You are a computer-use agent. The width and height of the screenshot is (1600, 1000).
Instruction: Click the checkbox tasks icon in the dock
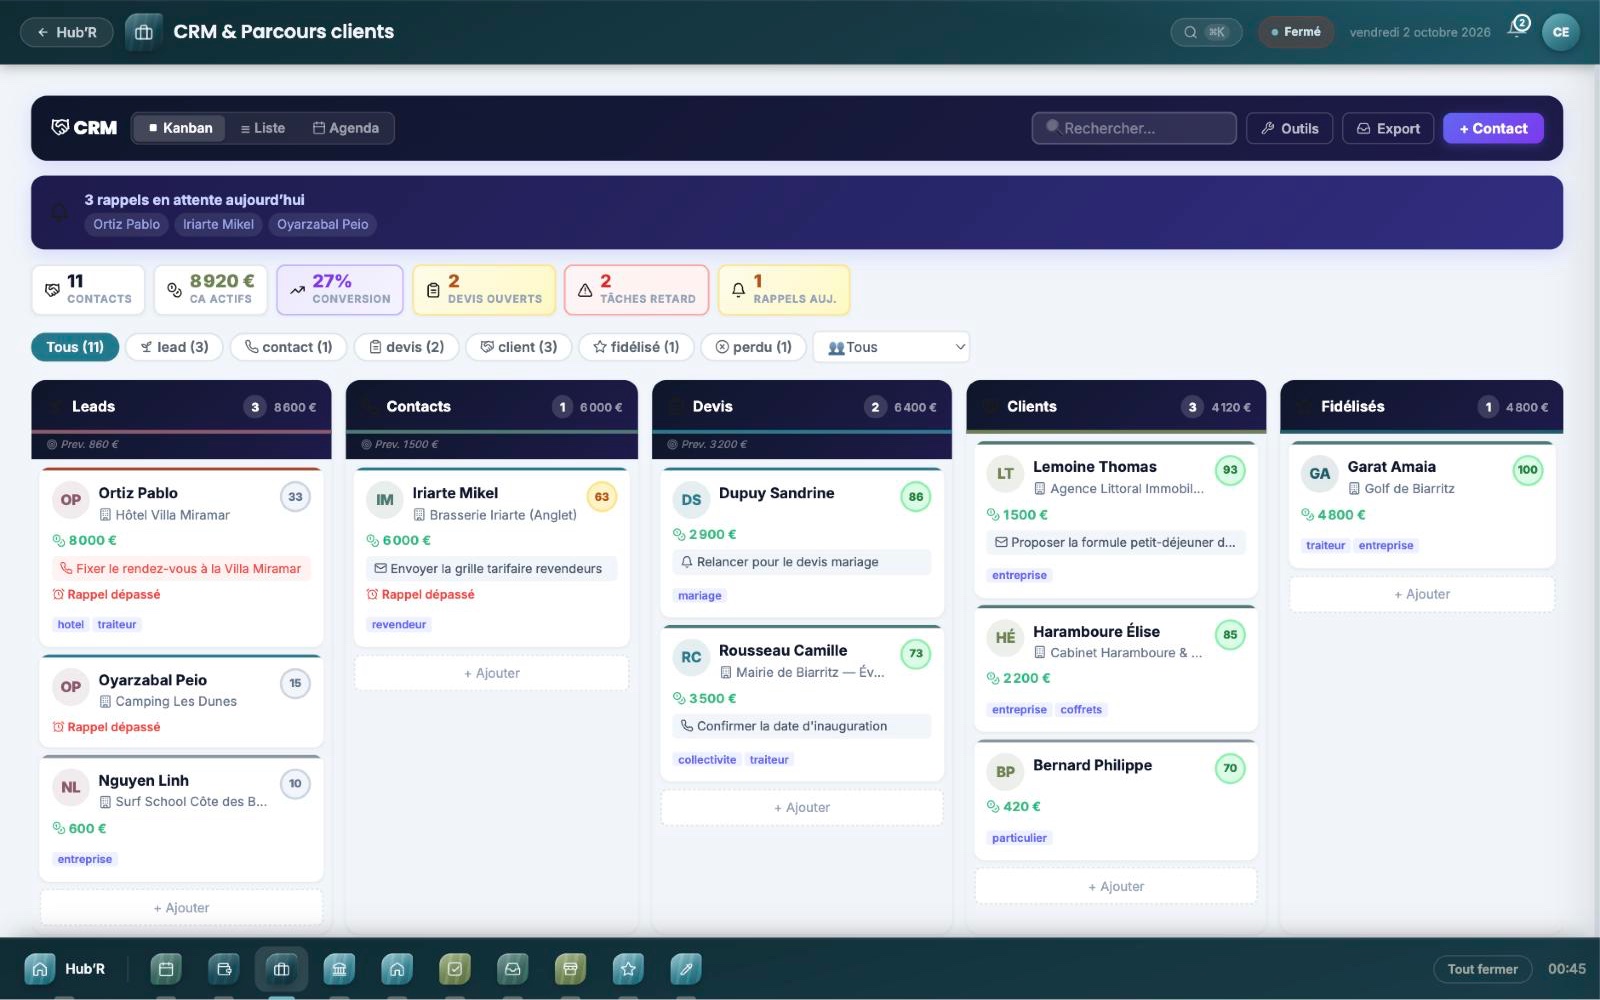(x=455, y=969)
